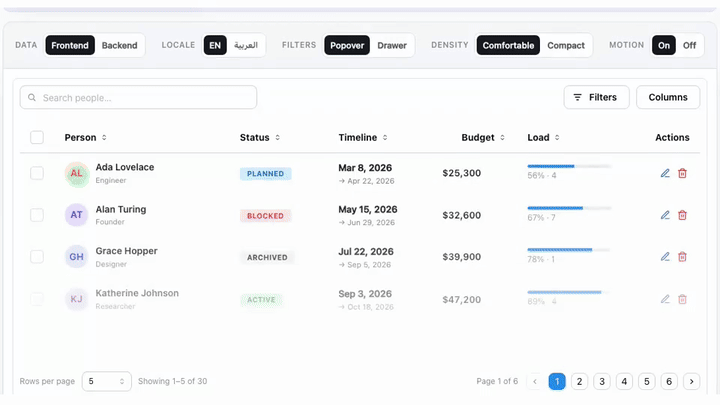Switch data source to Backend

tap(119, 45)
